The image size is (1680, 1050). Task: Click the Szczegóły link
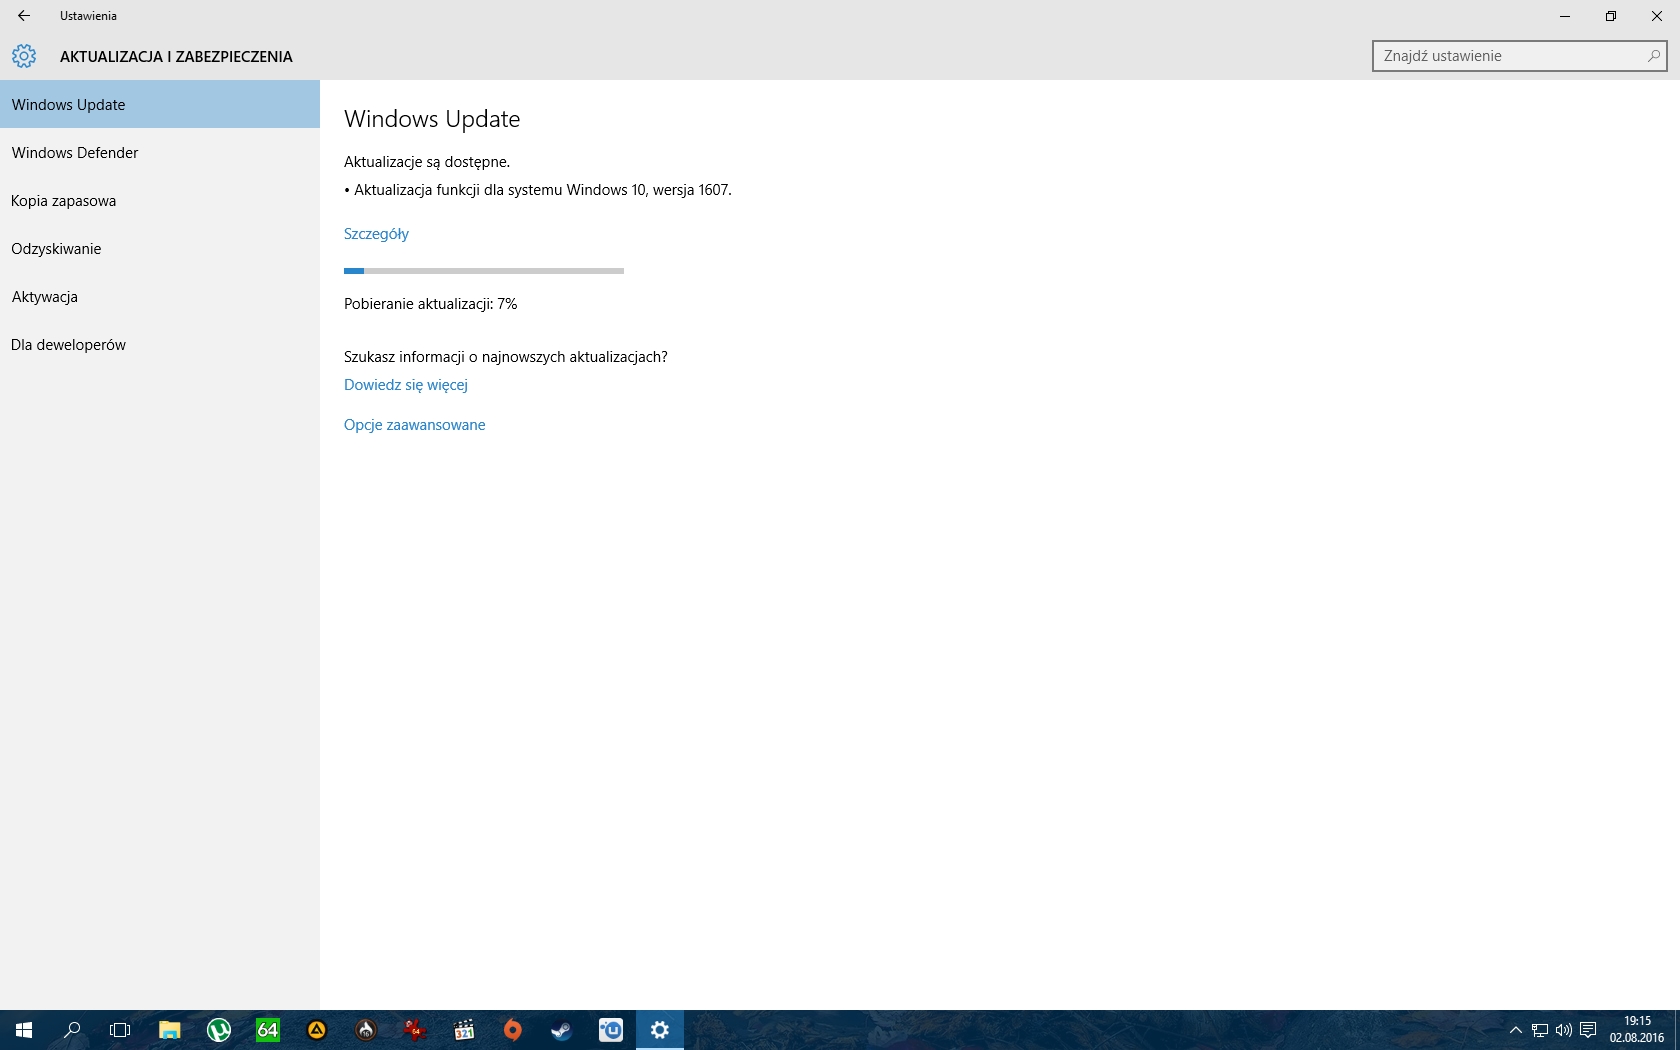[x=376, y=234]
